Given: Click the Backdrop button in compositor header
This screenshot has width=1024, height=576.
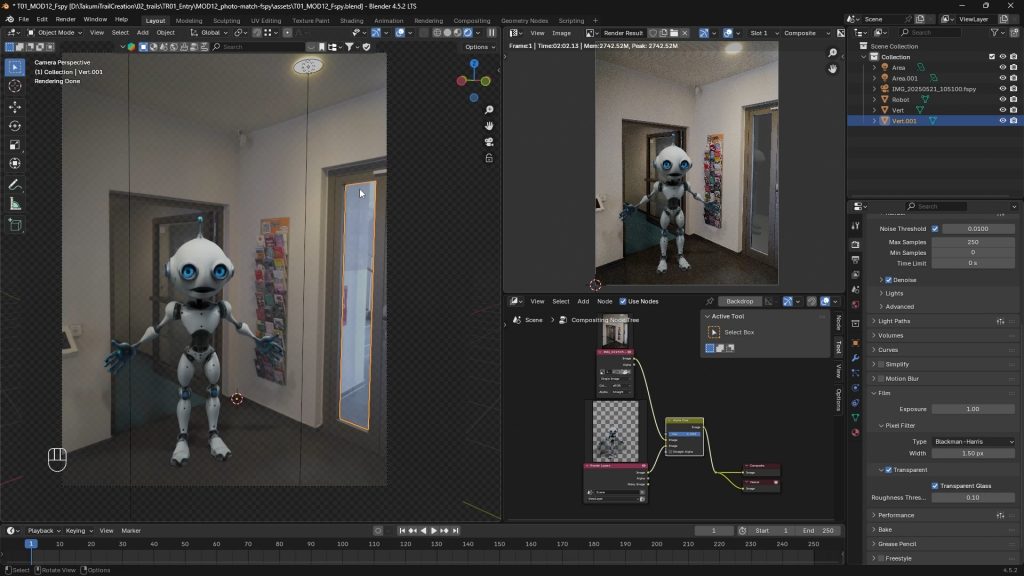Looking at the screenshot, I should point(741,301).
